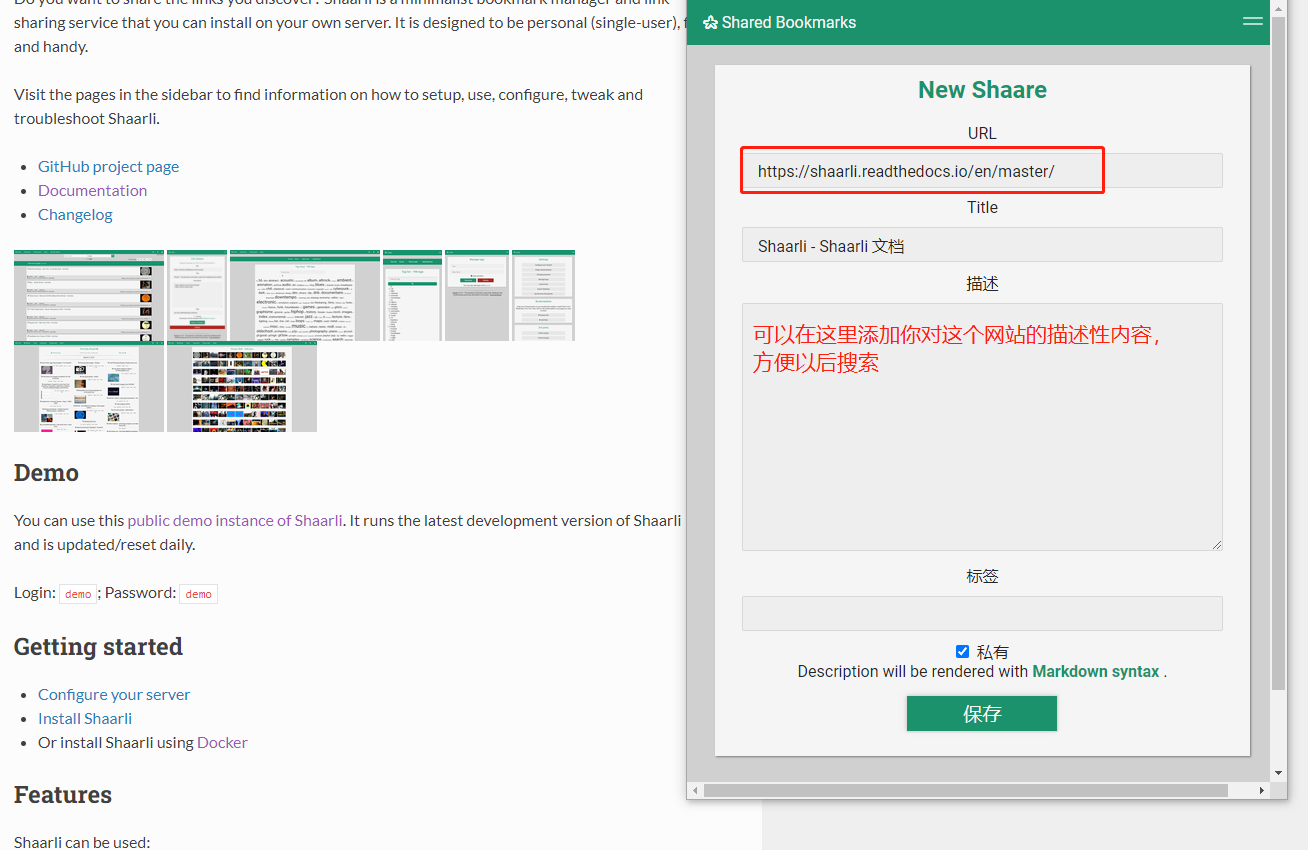Open the Documentation link
1308x850 pixels.
point(92,191)
